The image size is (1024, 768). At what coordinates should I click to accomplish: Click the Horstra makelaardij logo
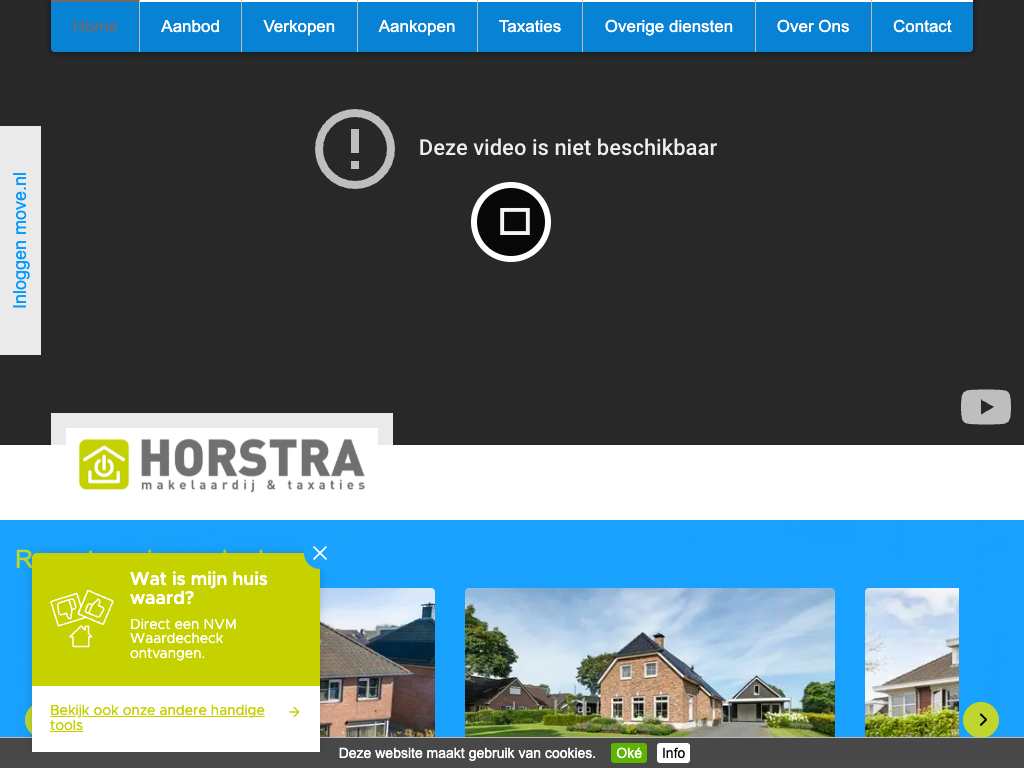coord(222,464)
